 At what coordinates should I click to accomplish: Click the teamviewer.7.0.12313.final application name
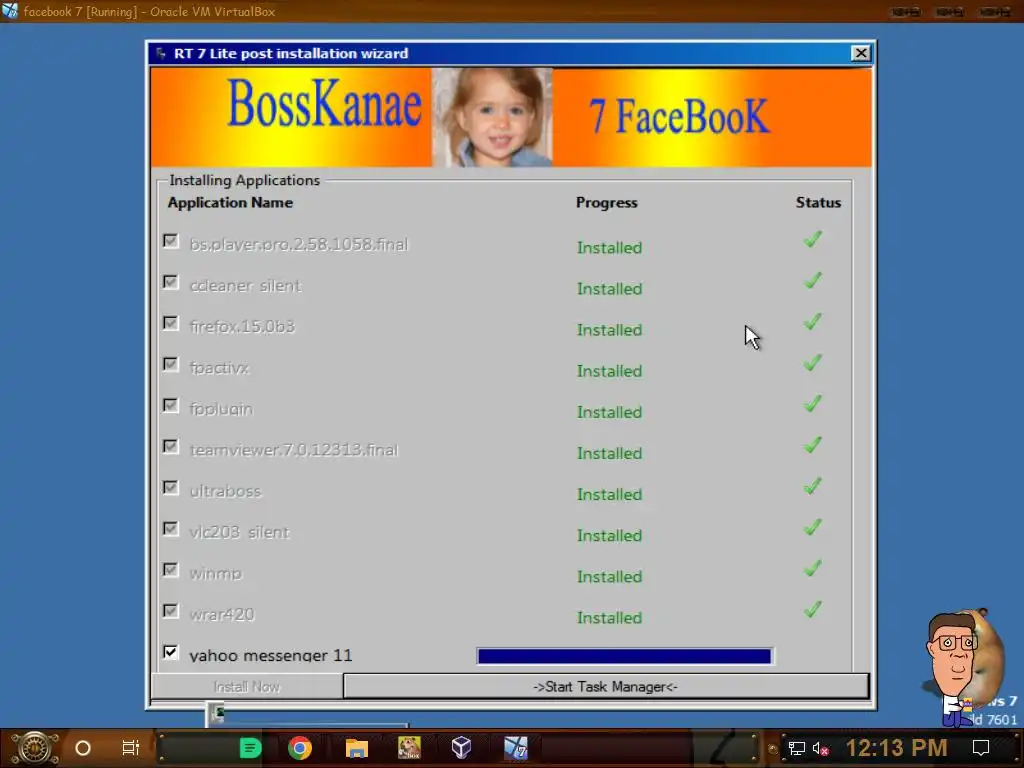294,450
